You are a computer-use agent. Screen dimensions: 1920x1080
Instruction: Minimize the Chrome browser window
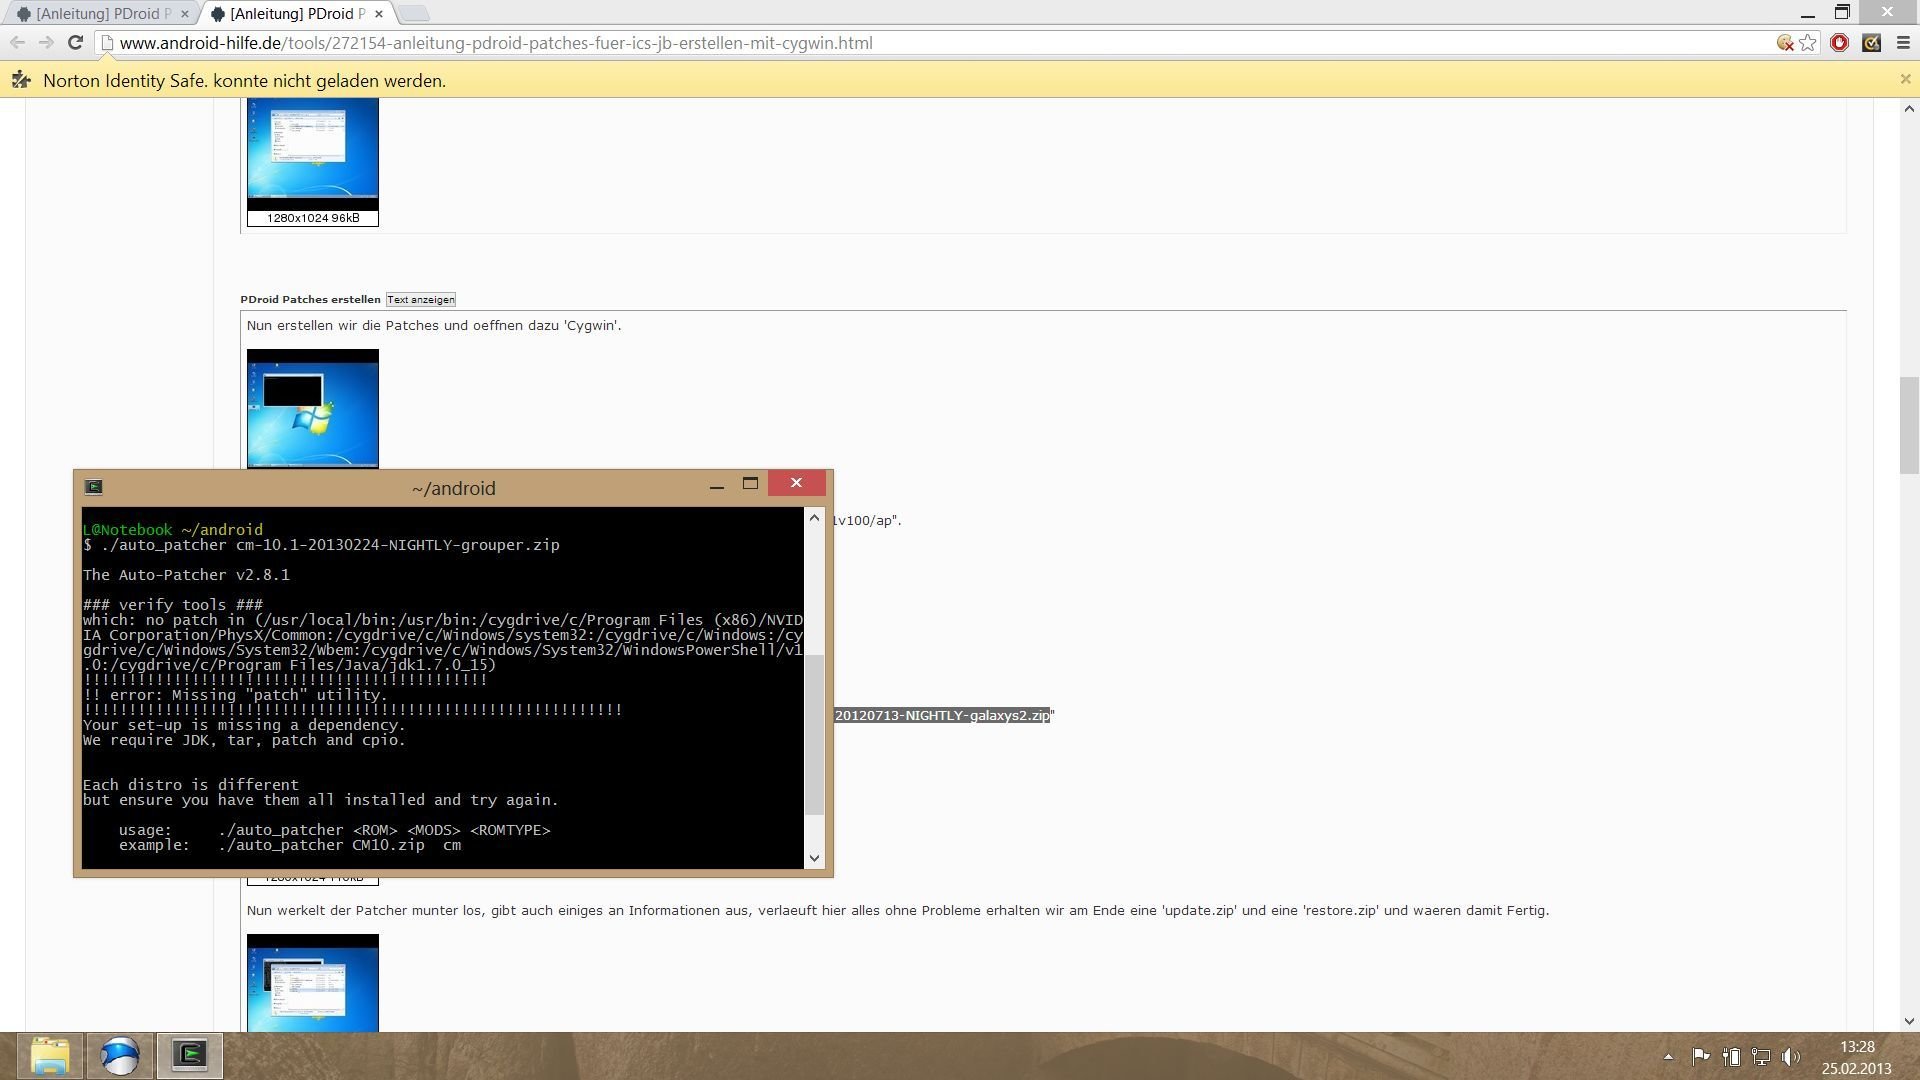(x=1807, y=14)
